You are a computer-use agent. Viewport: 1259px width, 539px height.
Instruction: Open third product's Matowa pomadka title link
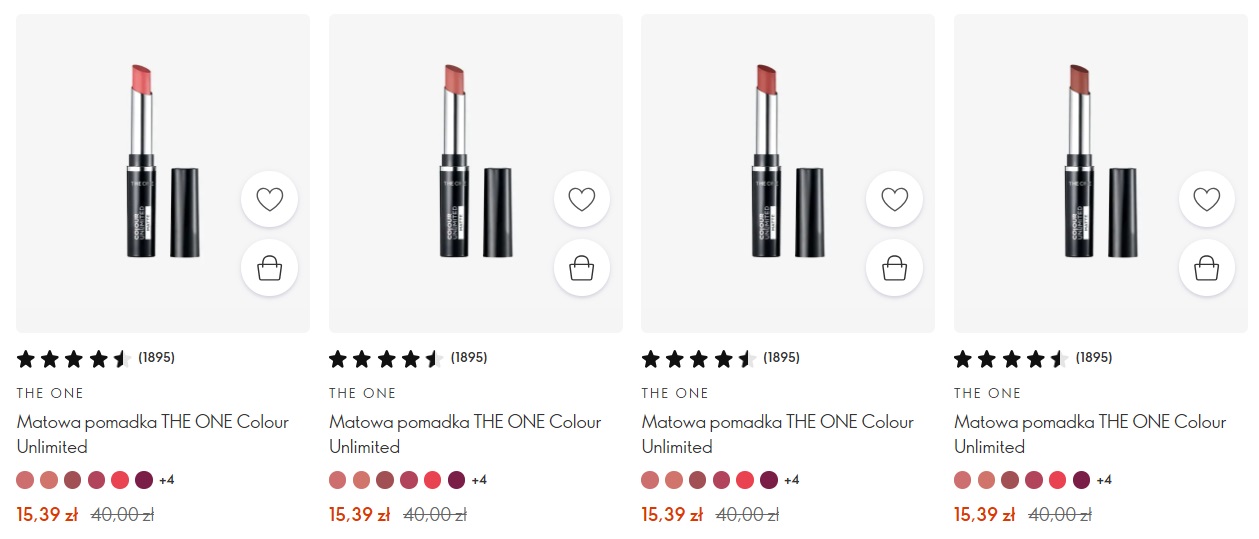(x=778, y=434)
